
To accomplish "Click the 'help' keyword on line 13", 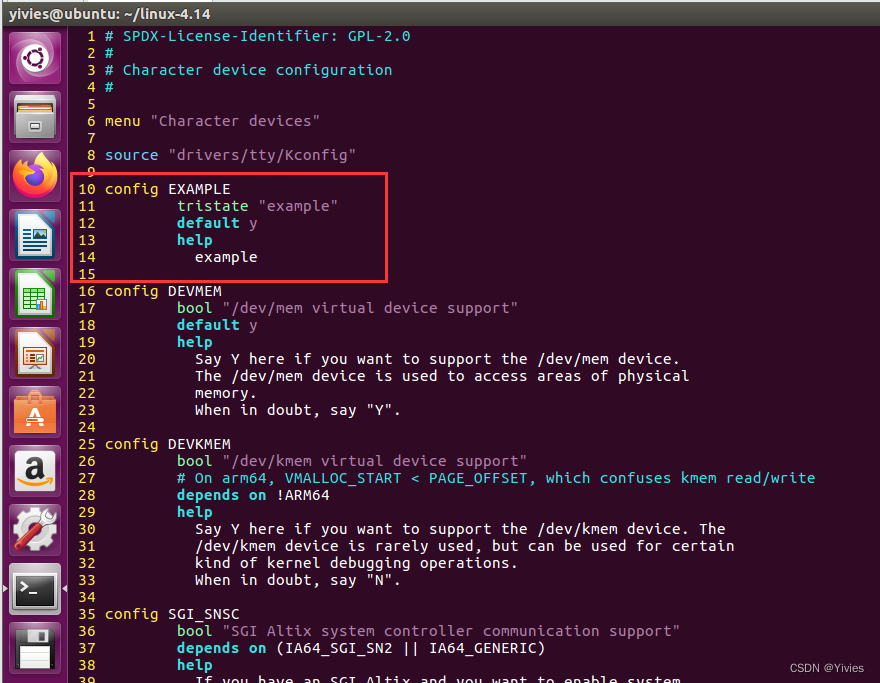I will (195, 240).
